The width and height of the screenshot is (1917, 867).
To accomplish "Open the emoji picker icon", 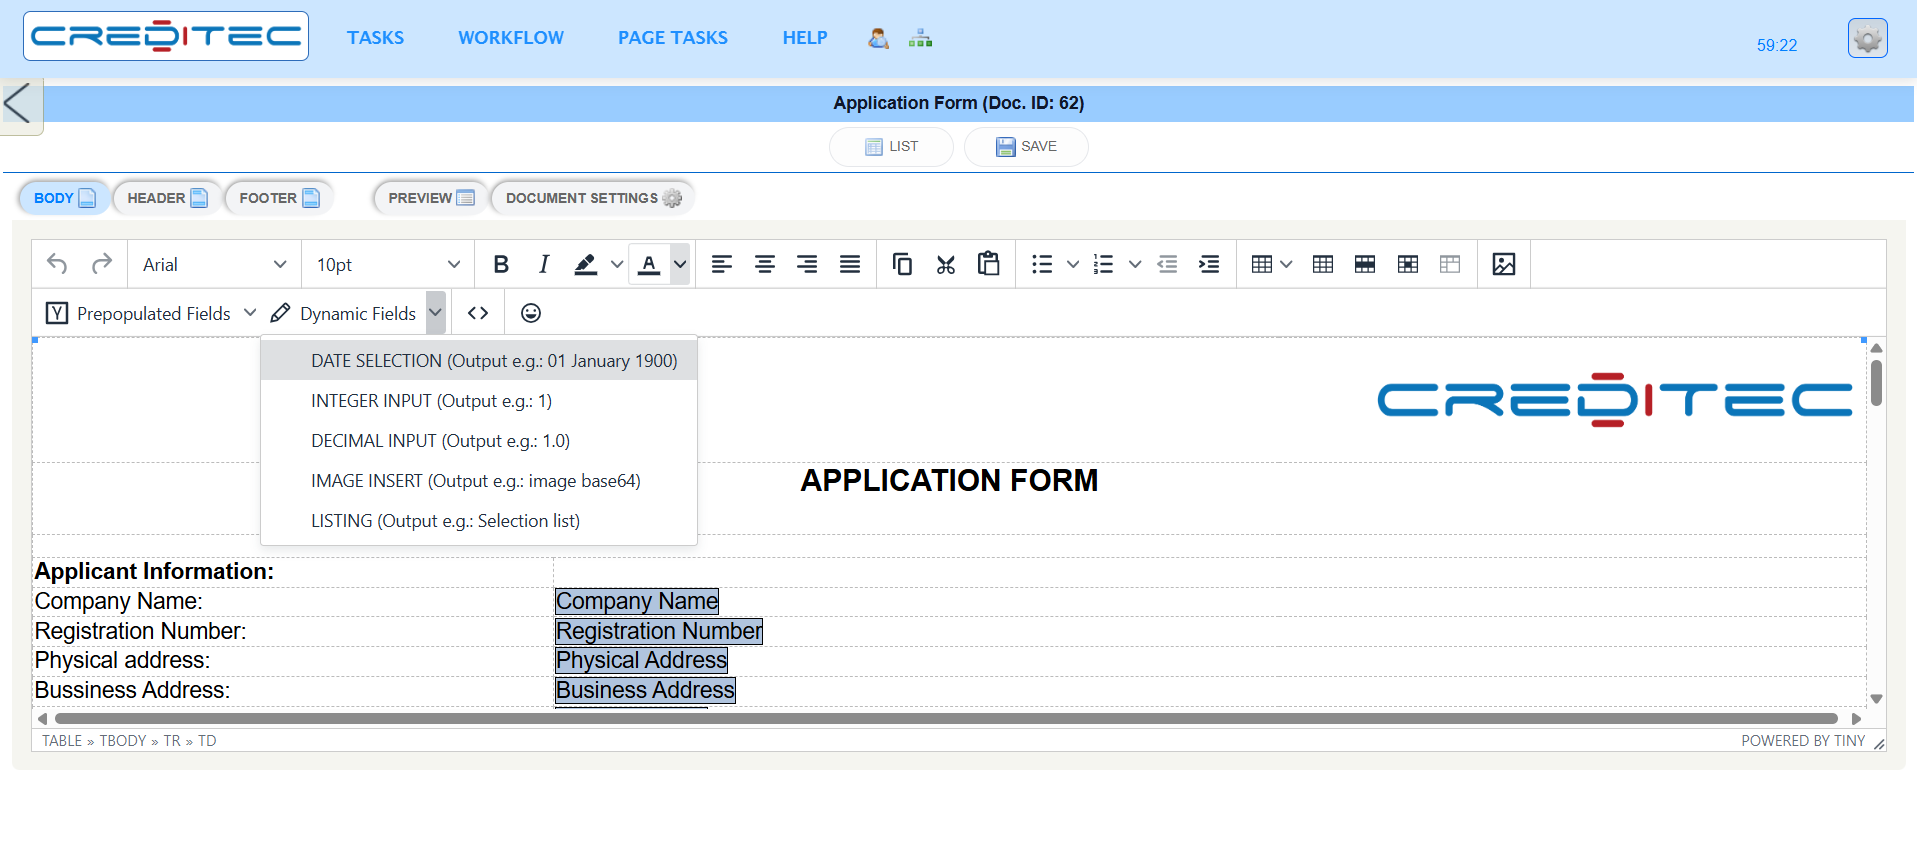I will (531, 313).
